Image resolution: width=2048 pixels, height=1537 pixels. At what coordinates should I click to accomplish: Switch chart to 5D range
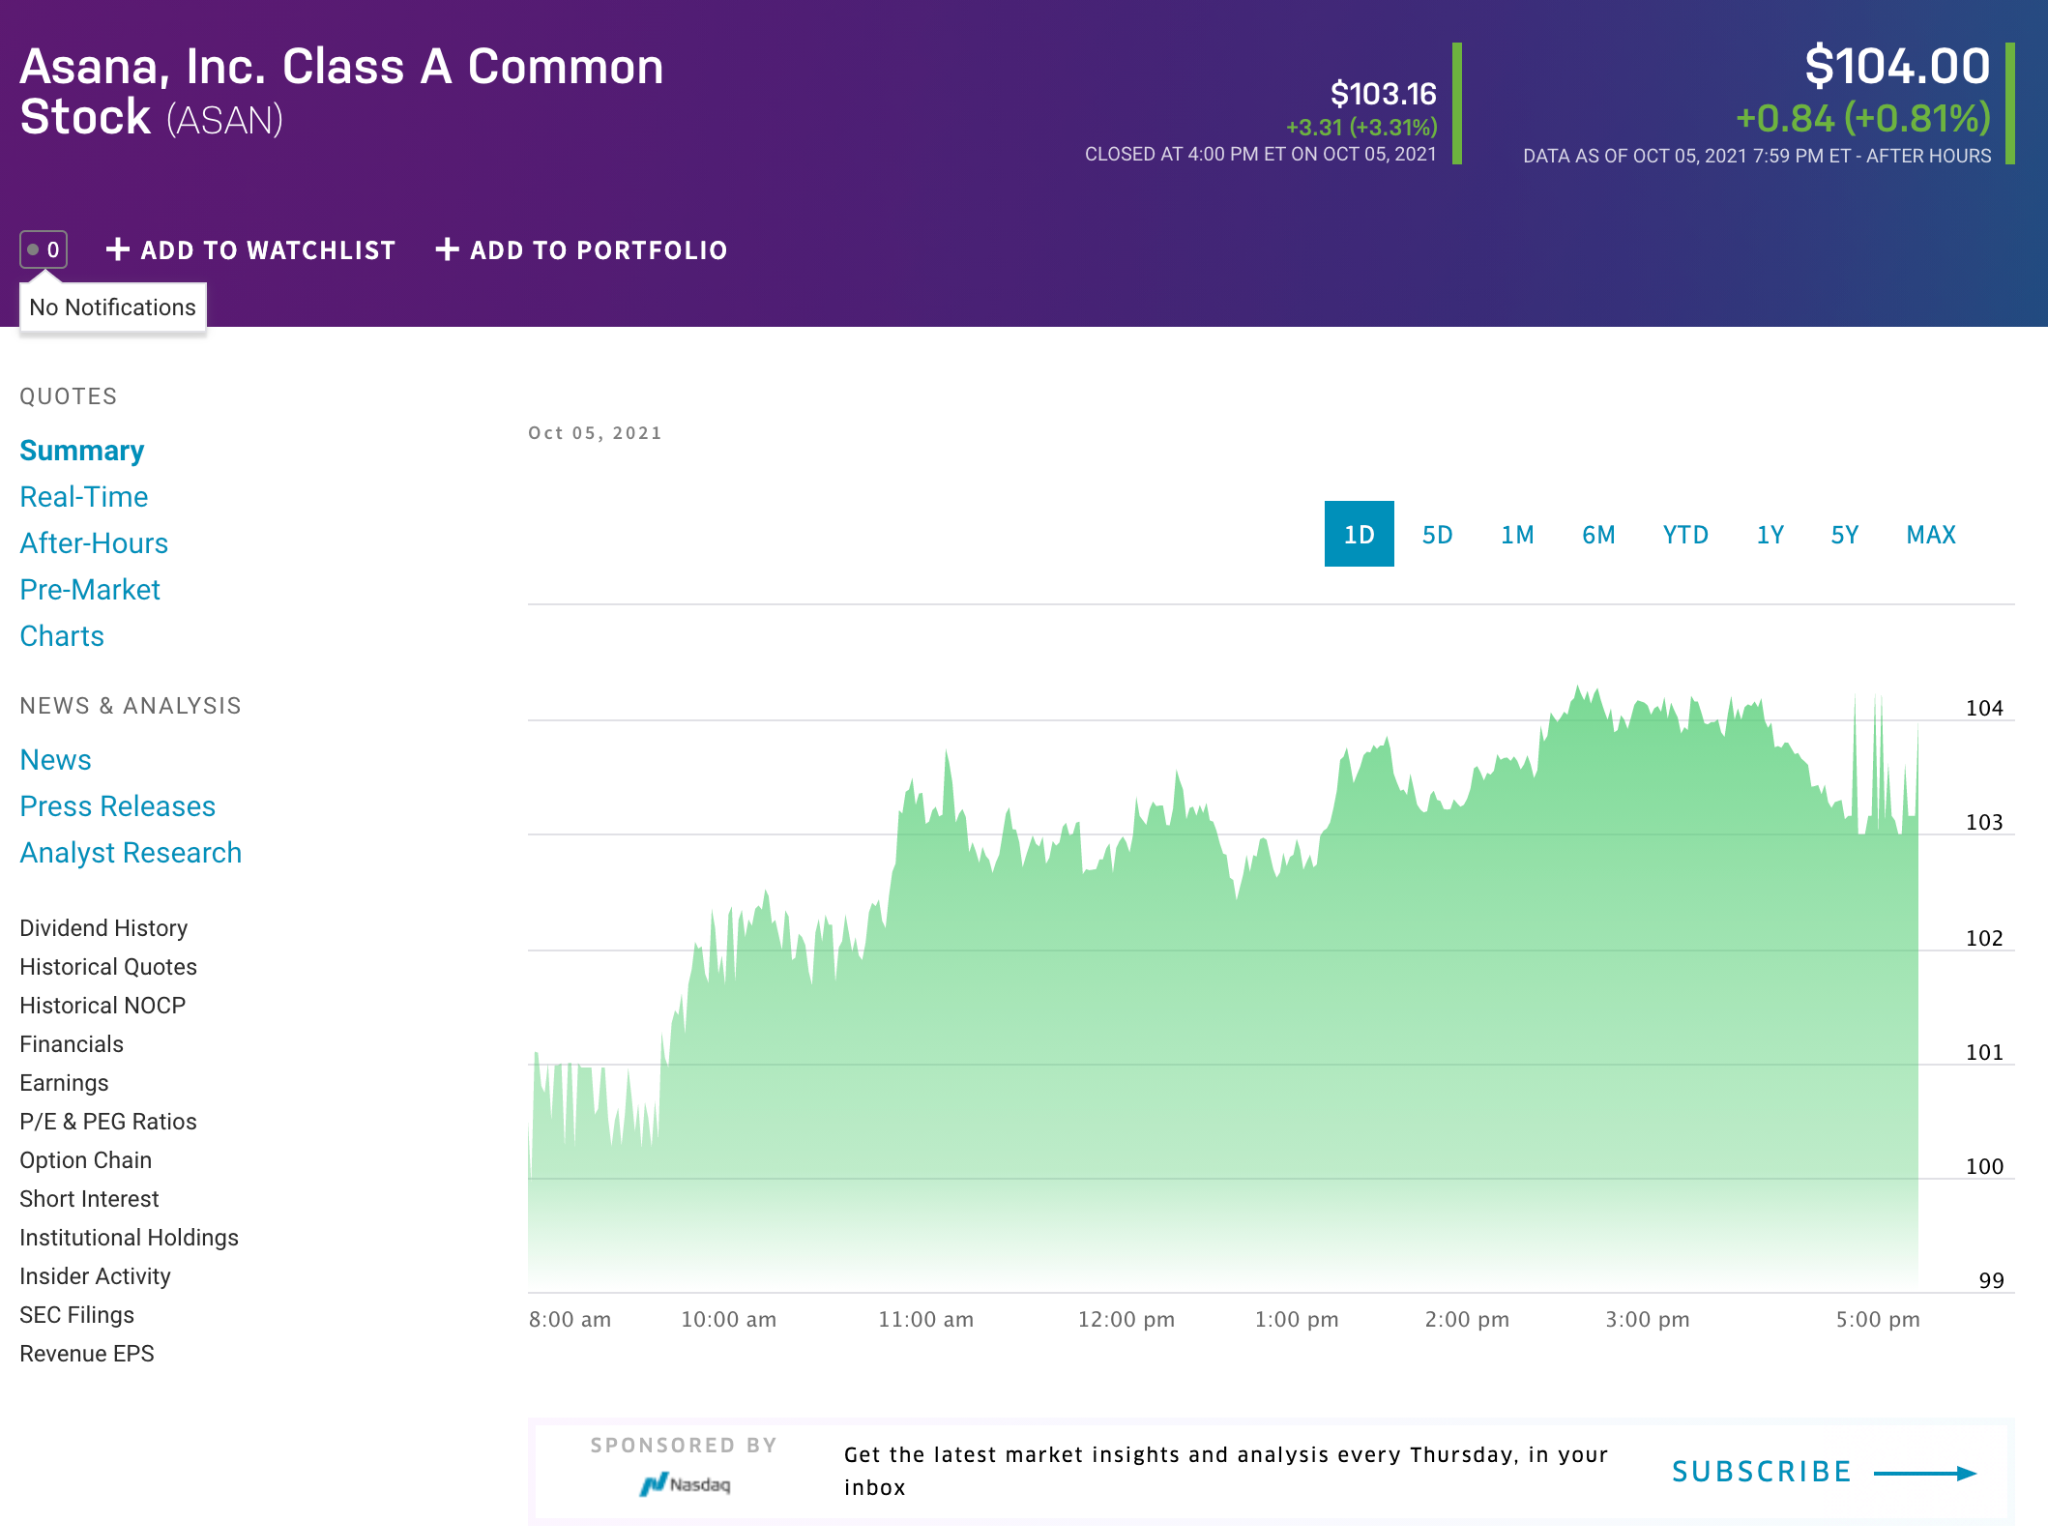pyautogui.click(x=1437, y=535)
